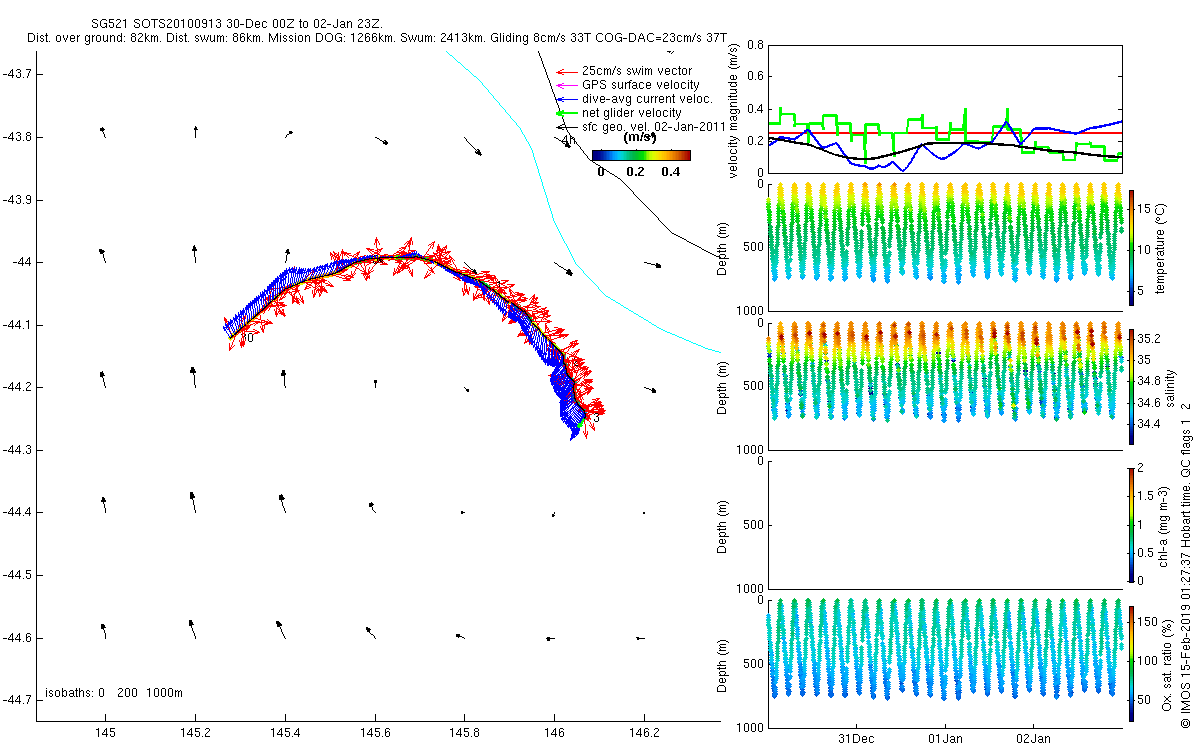Select the 'sfc geo. vel. 02-Jan-2011' legend label

[x=653, y=127]
